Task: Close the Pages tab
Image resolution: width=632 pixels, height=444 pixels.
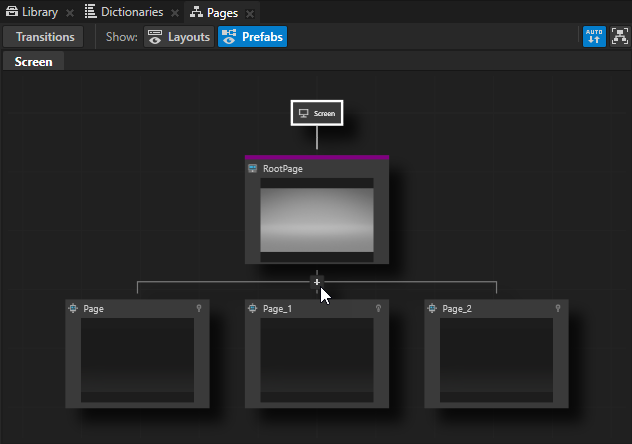Action: [250, 13]
